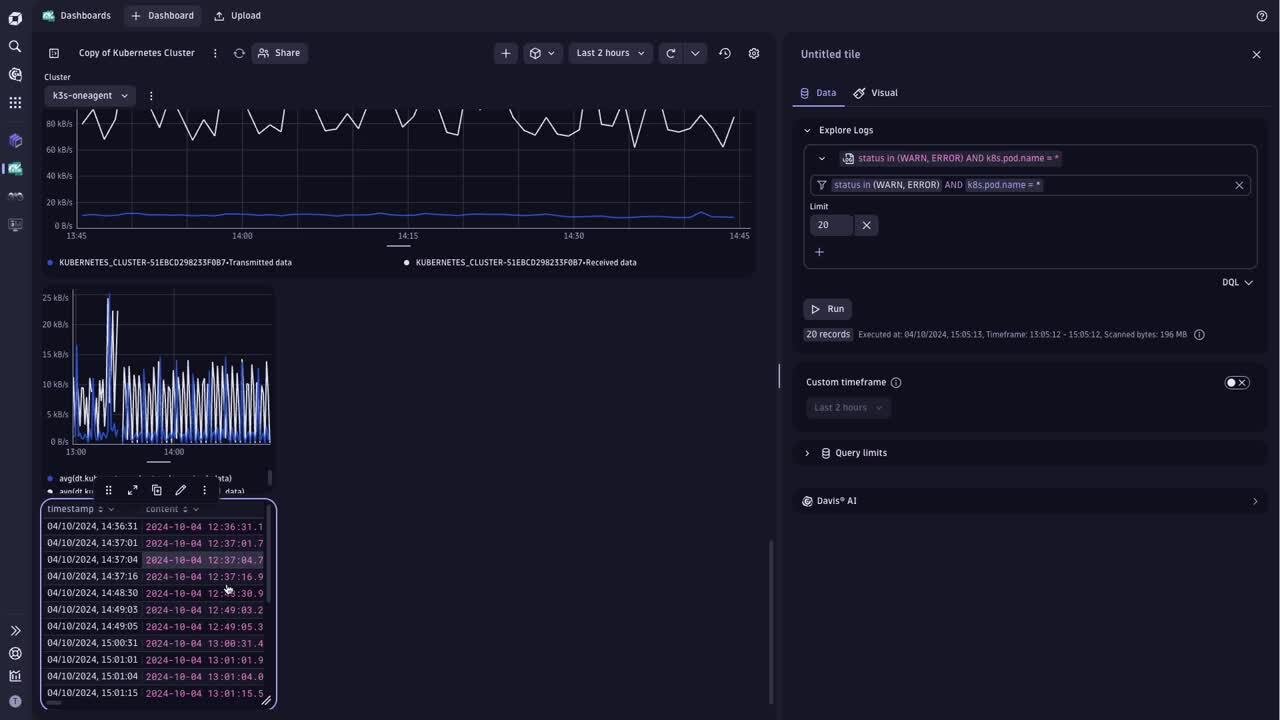The width and height of the screenshot is (1280, 720).
Task: Switch to the Data tab
Action: tap(817, 93)
